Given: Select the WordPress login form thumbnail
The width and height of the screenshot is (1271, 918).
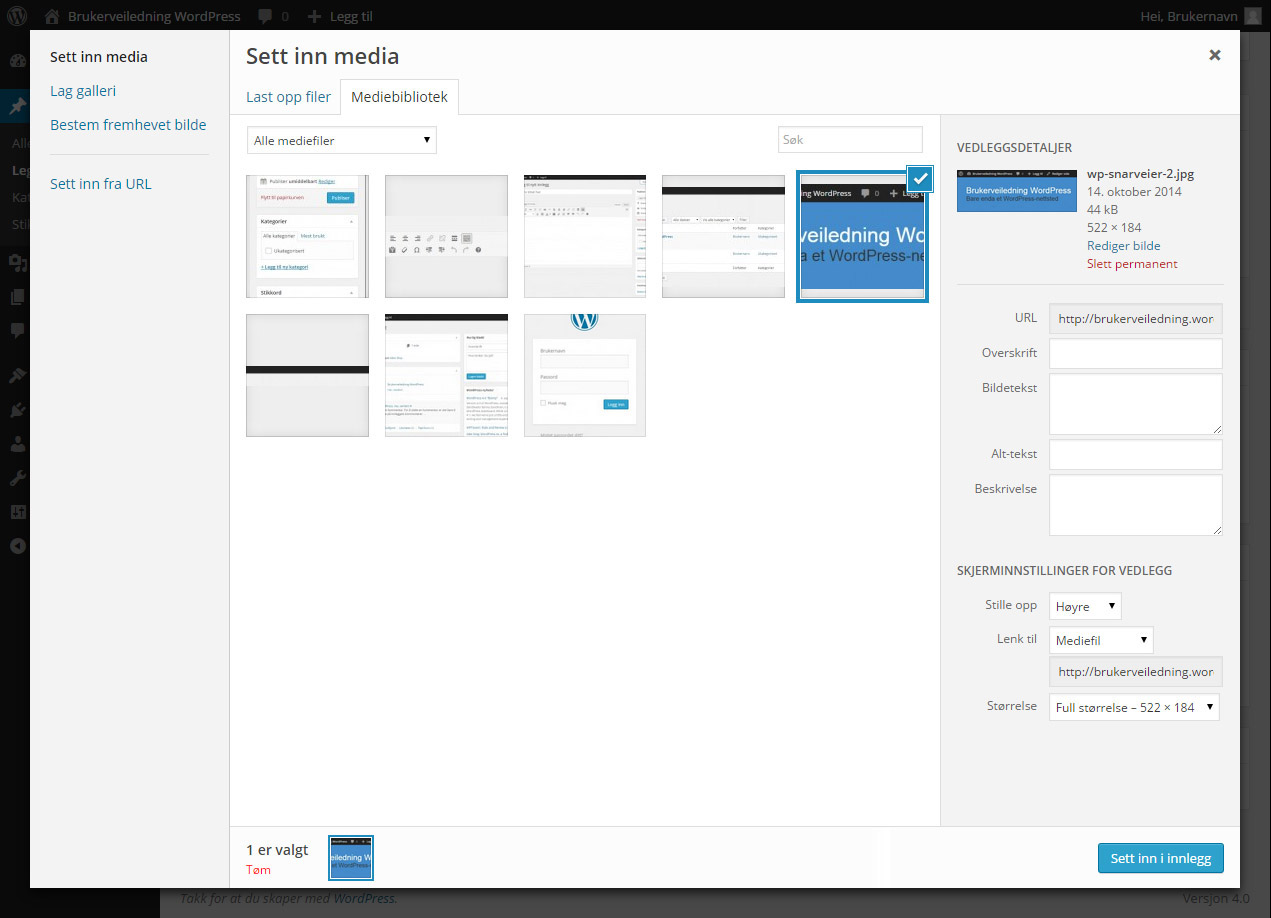Looking at the screenshot, I should (x=585, y=375).
